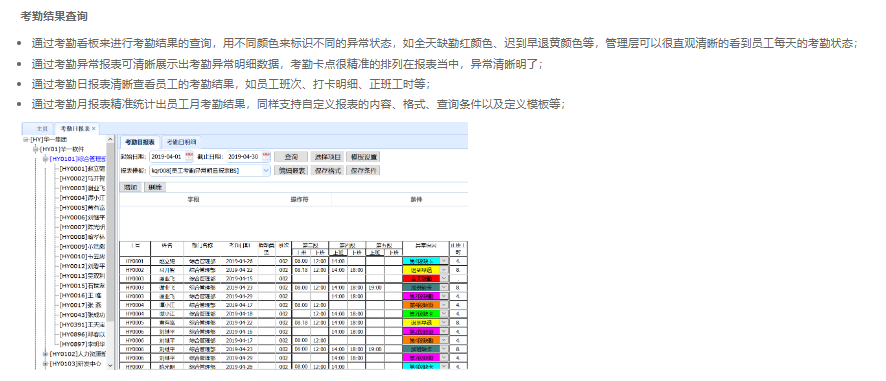
Task: Click the yellow status cell in the HY0005 row
Action: tap(422, 323)
